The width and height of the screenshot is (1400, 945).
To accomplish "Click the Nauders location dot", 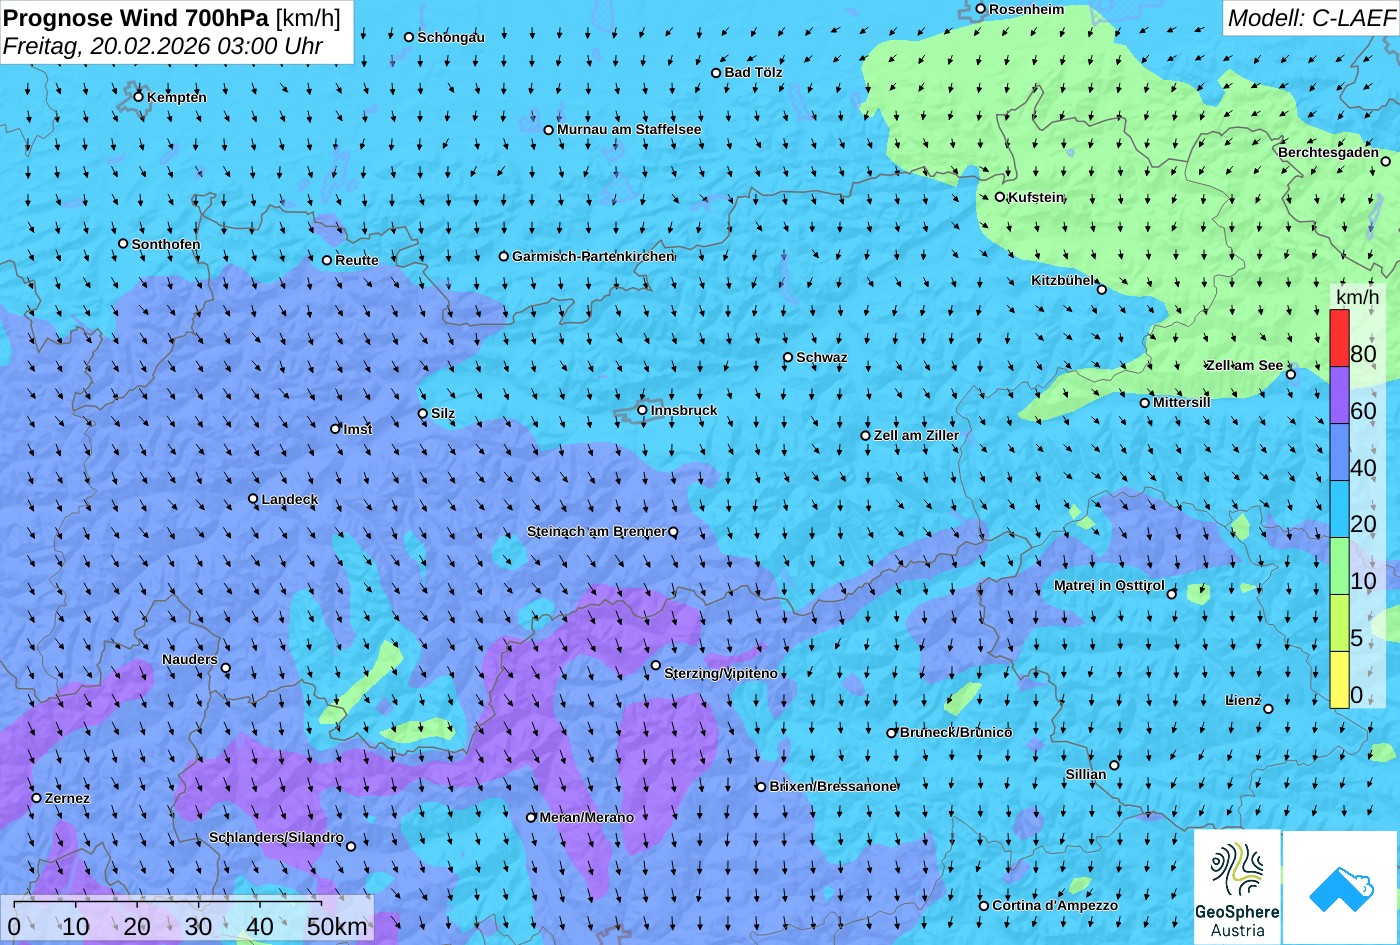I will tap(225, 668).
